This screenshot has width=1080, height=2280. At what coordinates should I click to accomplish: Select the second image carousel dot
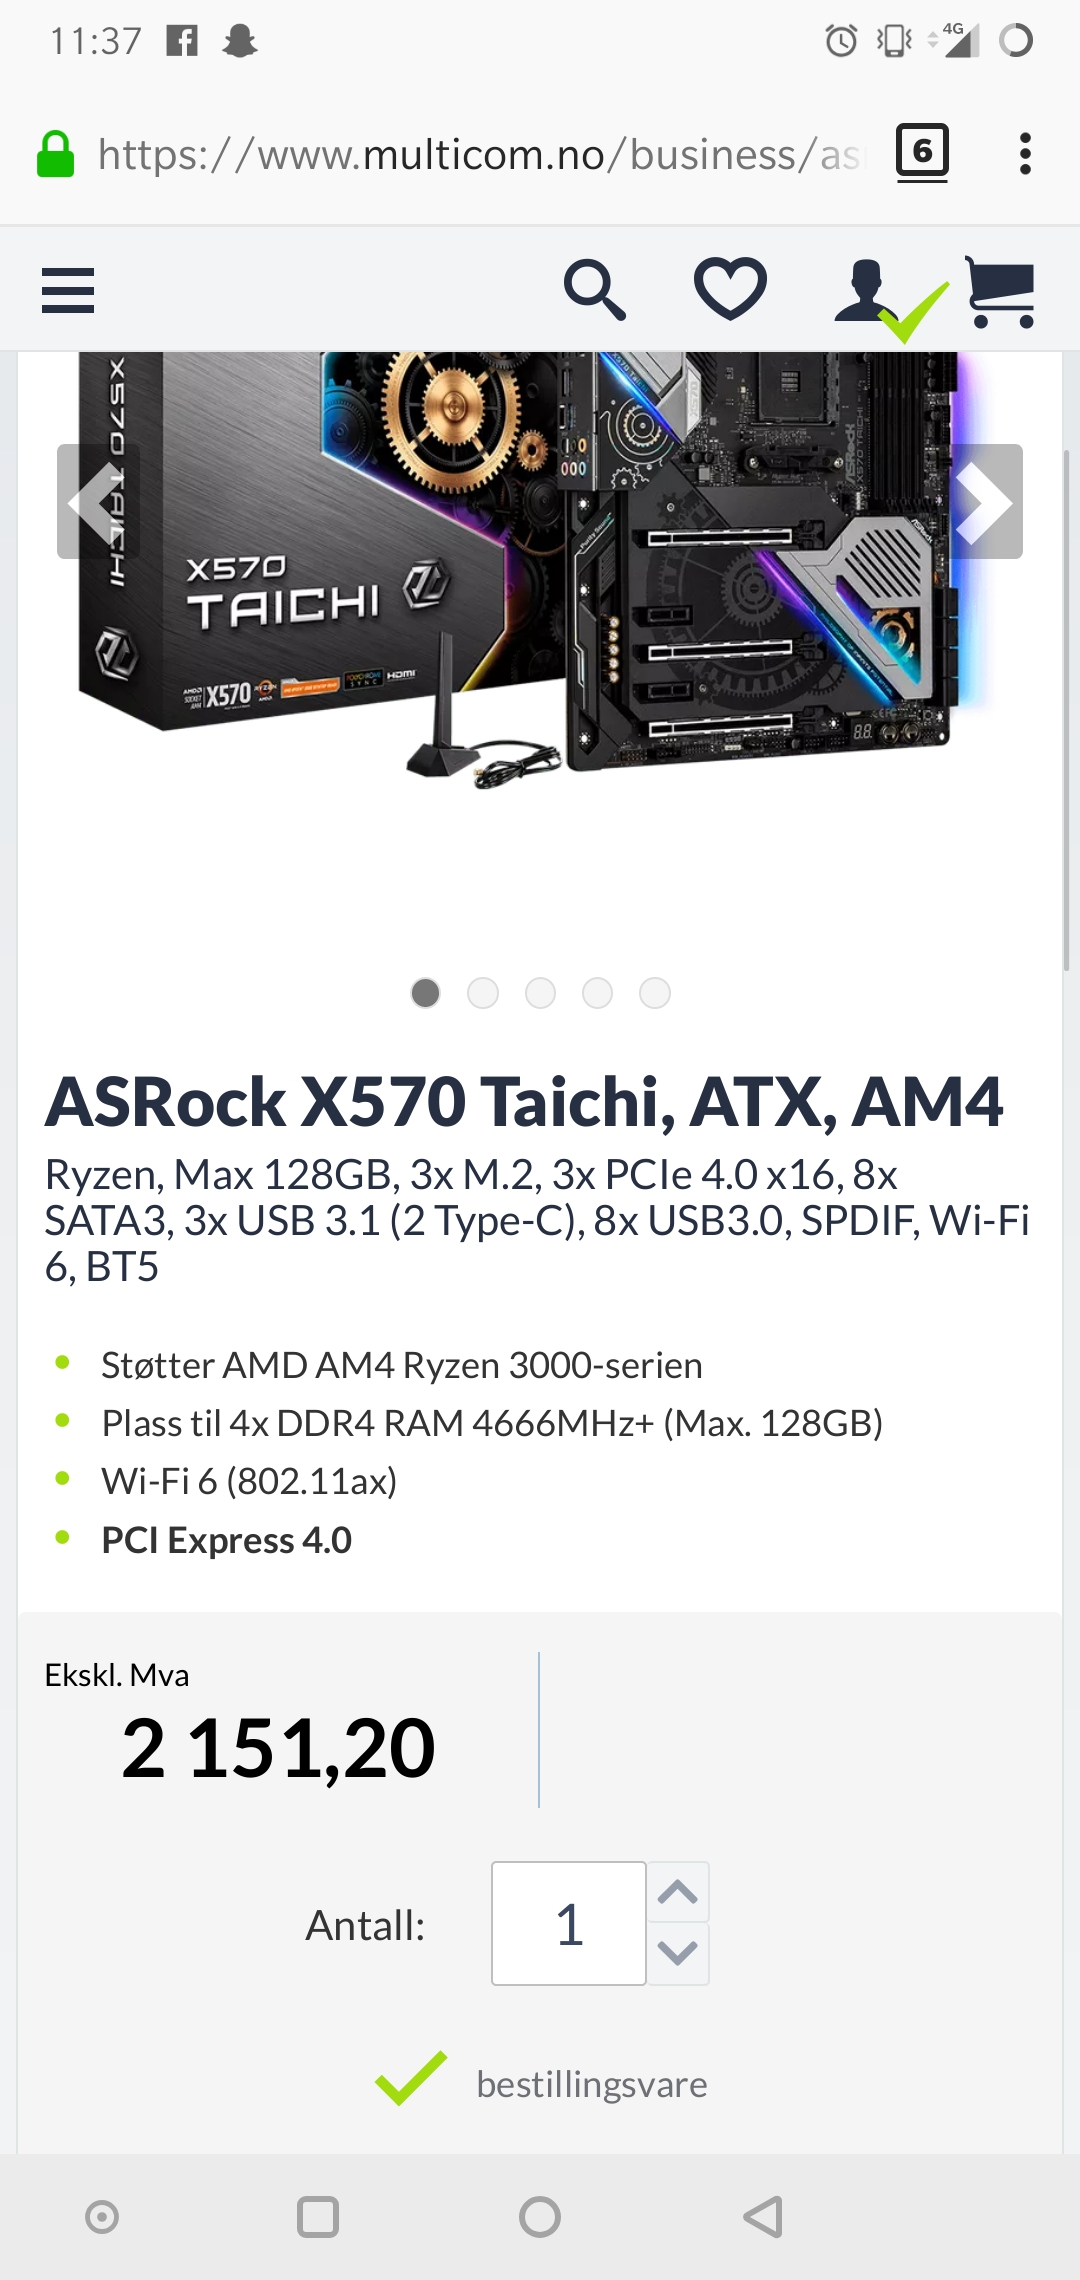(x=483, y=993)
